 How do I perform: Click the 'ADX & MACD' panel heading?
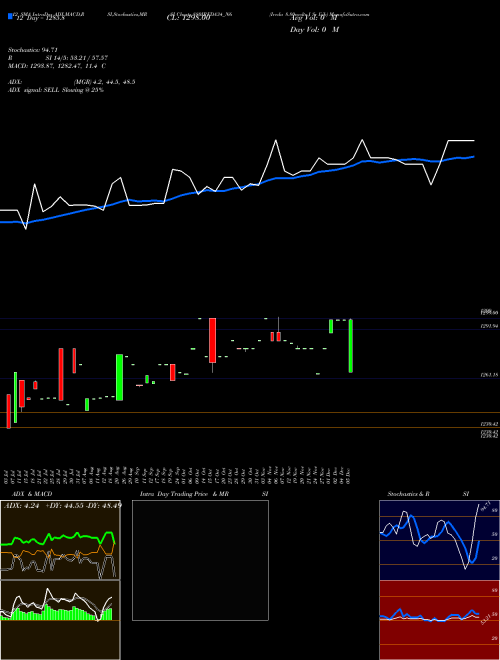[x=32, y=494]
